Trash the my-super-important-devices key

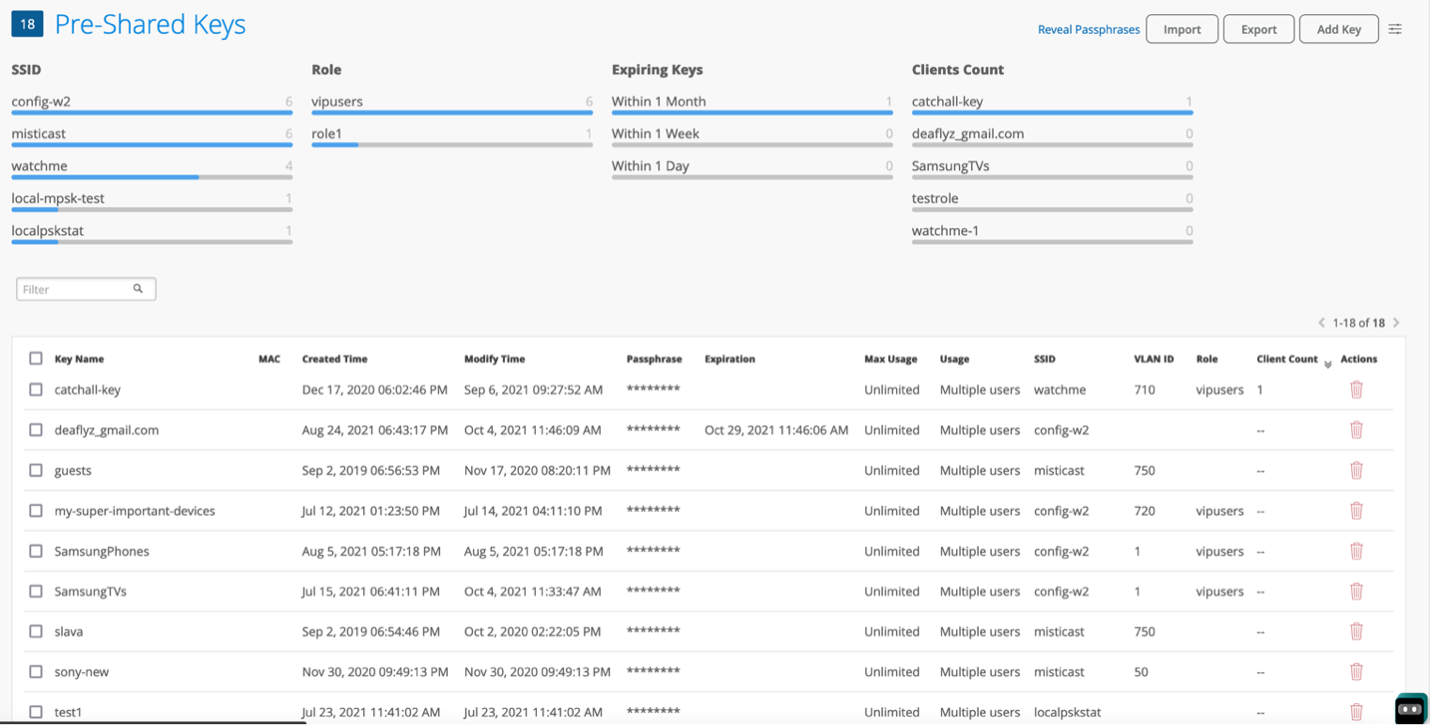coord(1356,511)
